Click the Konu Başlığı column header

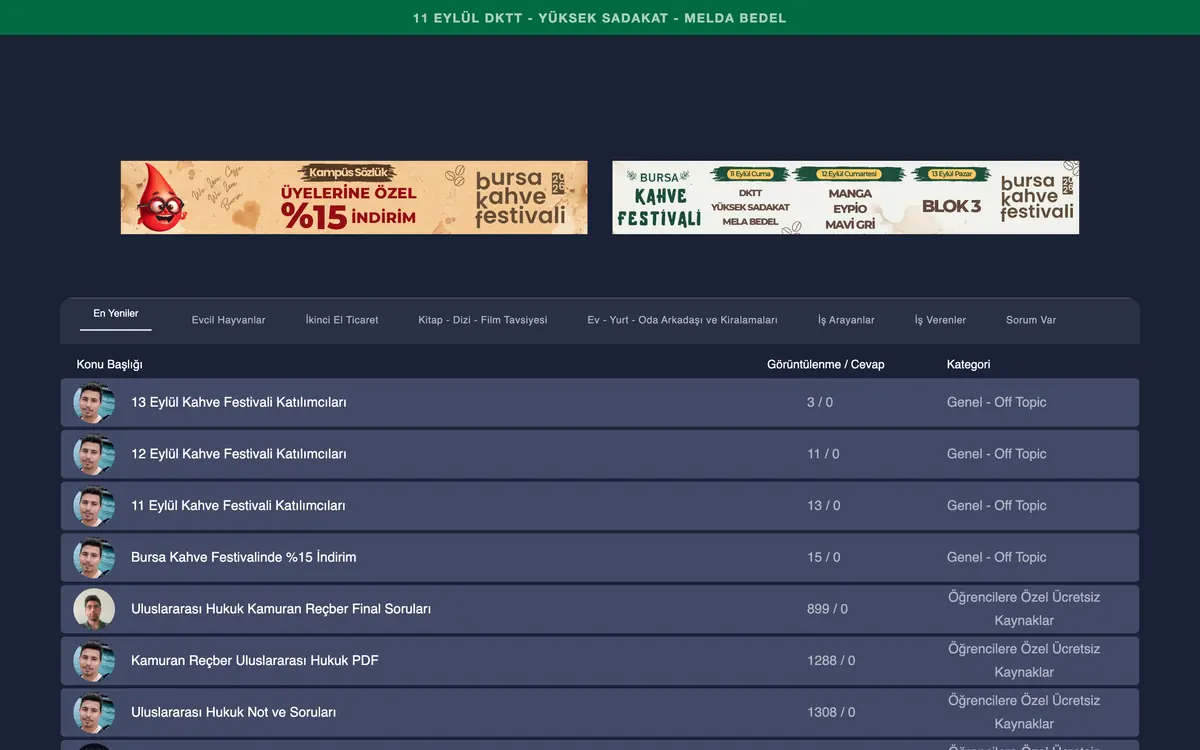point(110,364)
